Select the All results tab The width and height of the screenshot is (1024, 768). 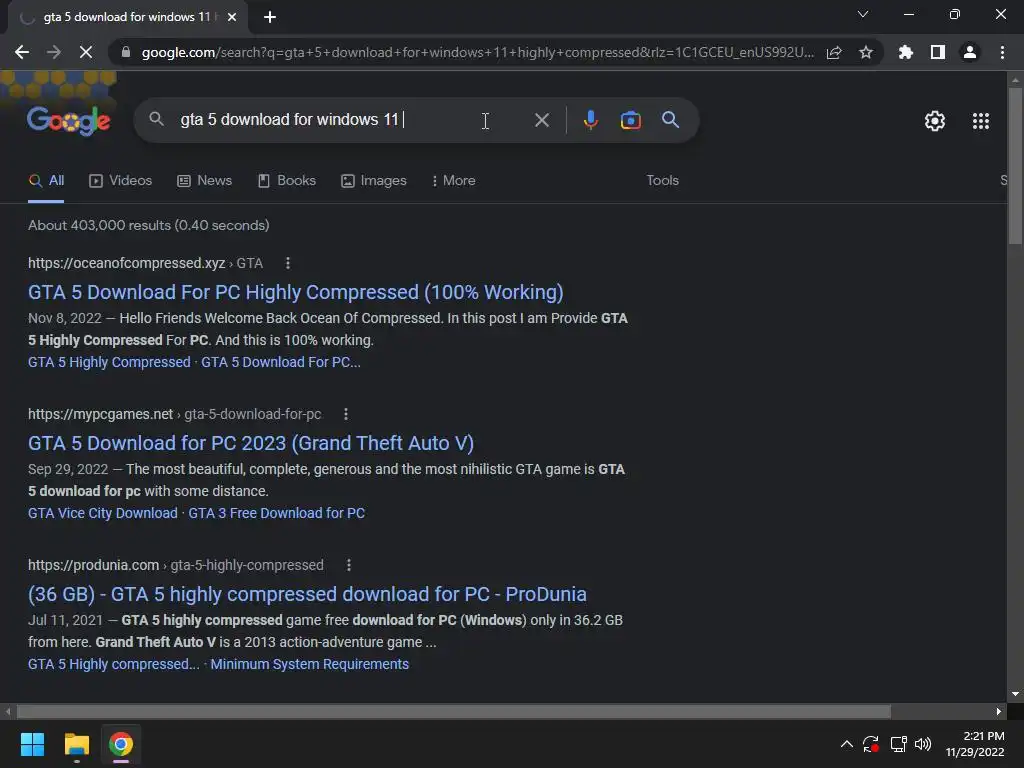(46, 181)
